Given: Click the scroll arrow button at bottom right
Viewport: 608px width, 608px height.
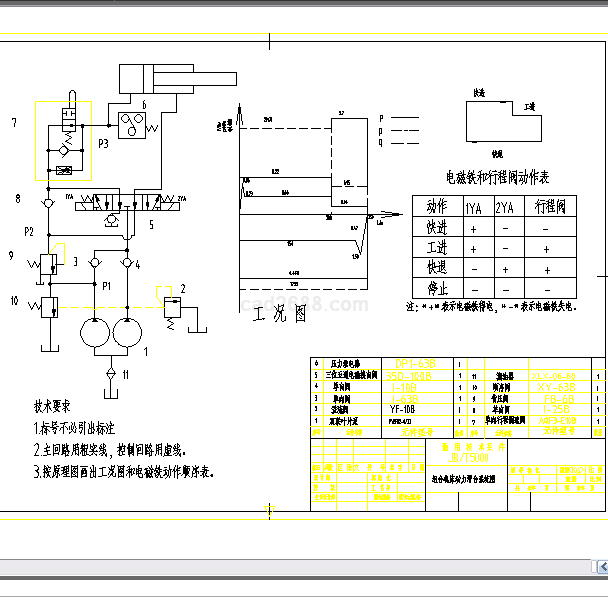Looking at the screenshot, I should (601, 567).
